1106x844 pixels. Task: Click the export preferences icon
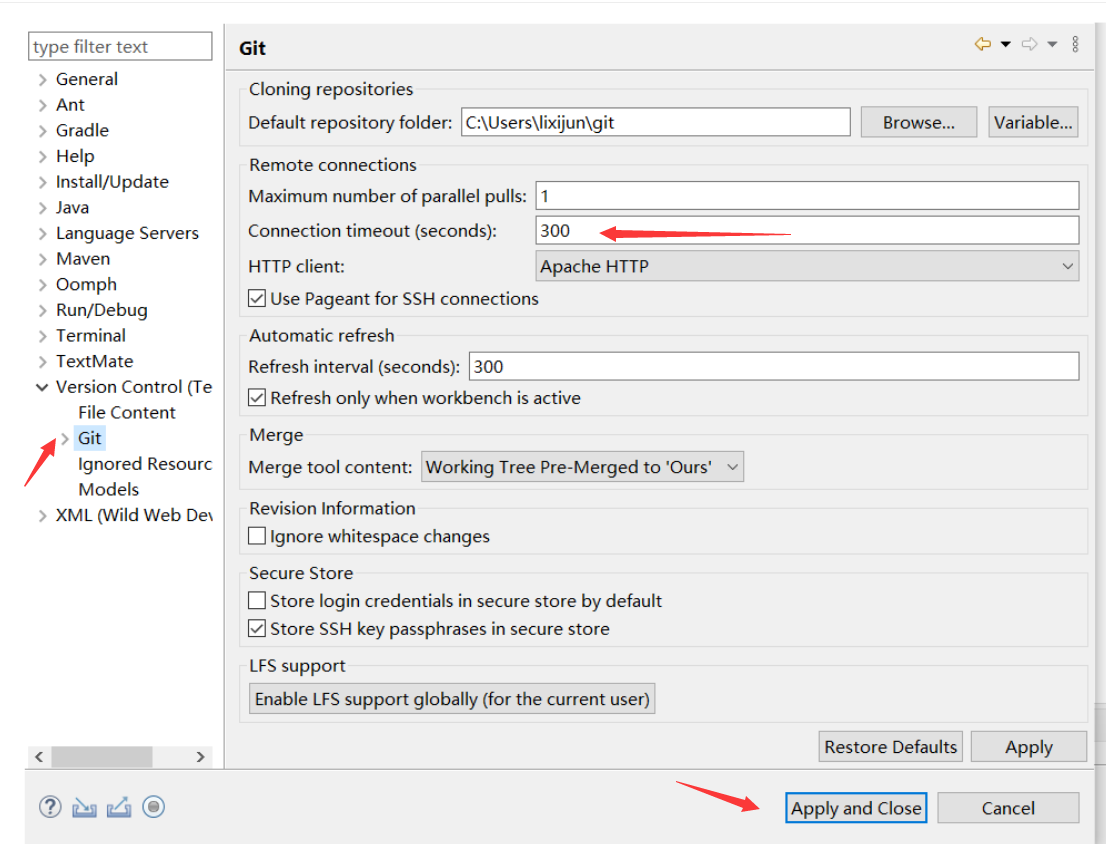118,807
